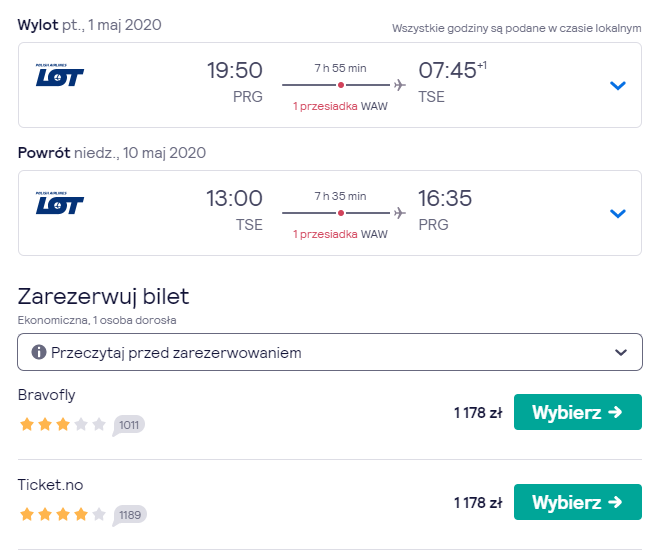Click the LOT logo on the outbound flight
This screenshot has width=656, height=554.
click(x=60, y=75)
